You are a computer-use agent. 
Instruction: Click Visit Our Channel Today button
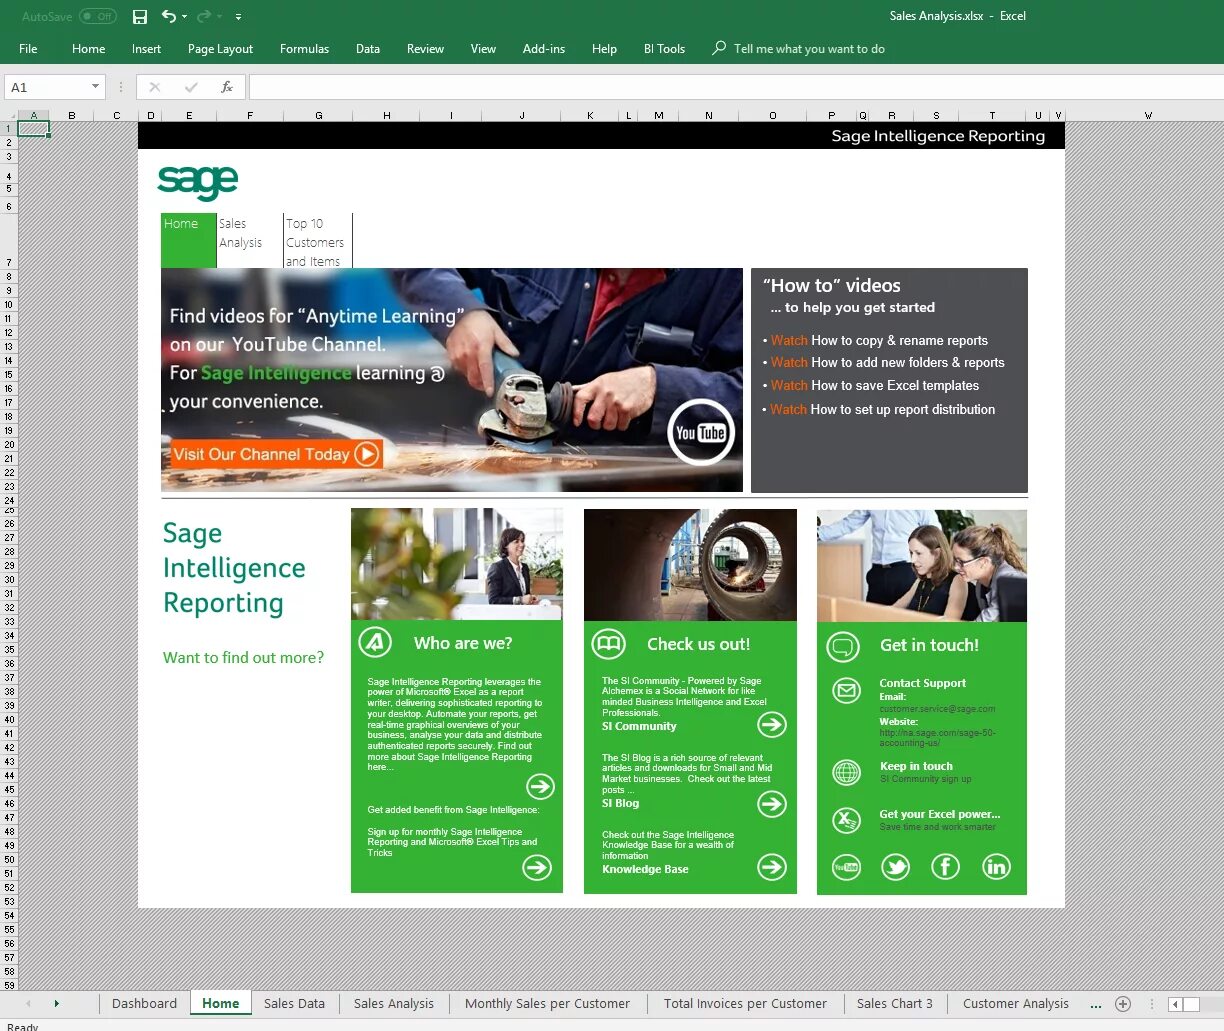[x=276, y=454]
